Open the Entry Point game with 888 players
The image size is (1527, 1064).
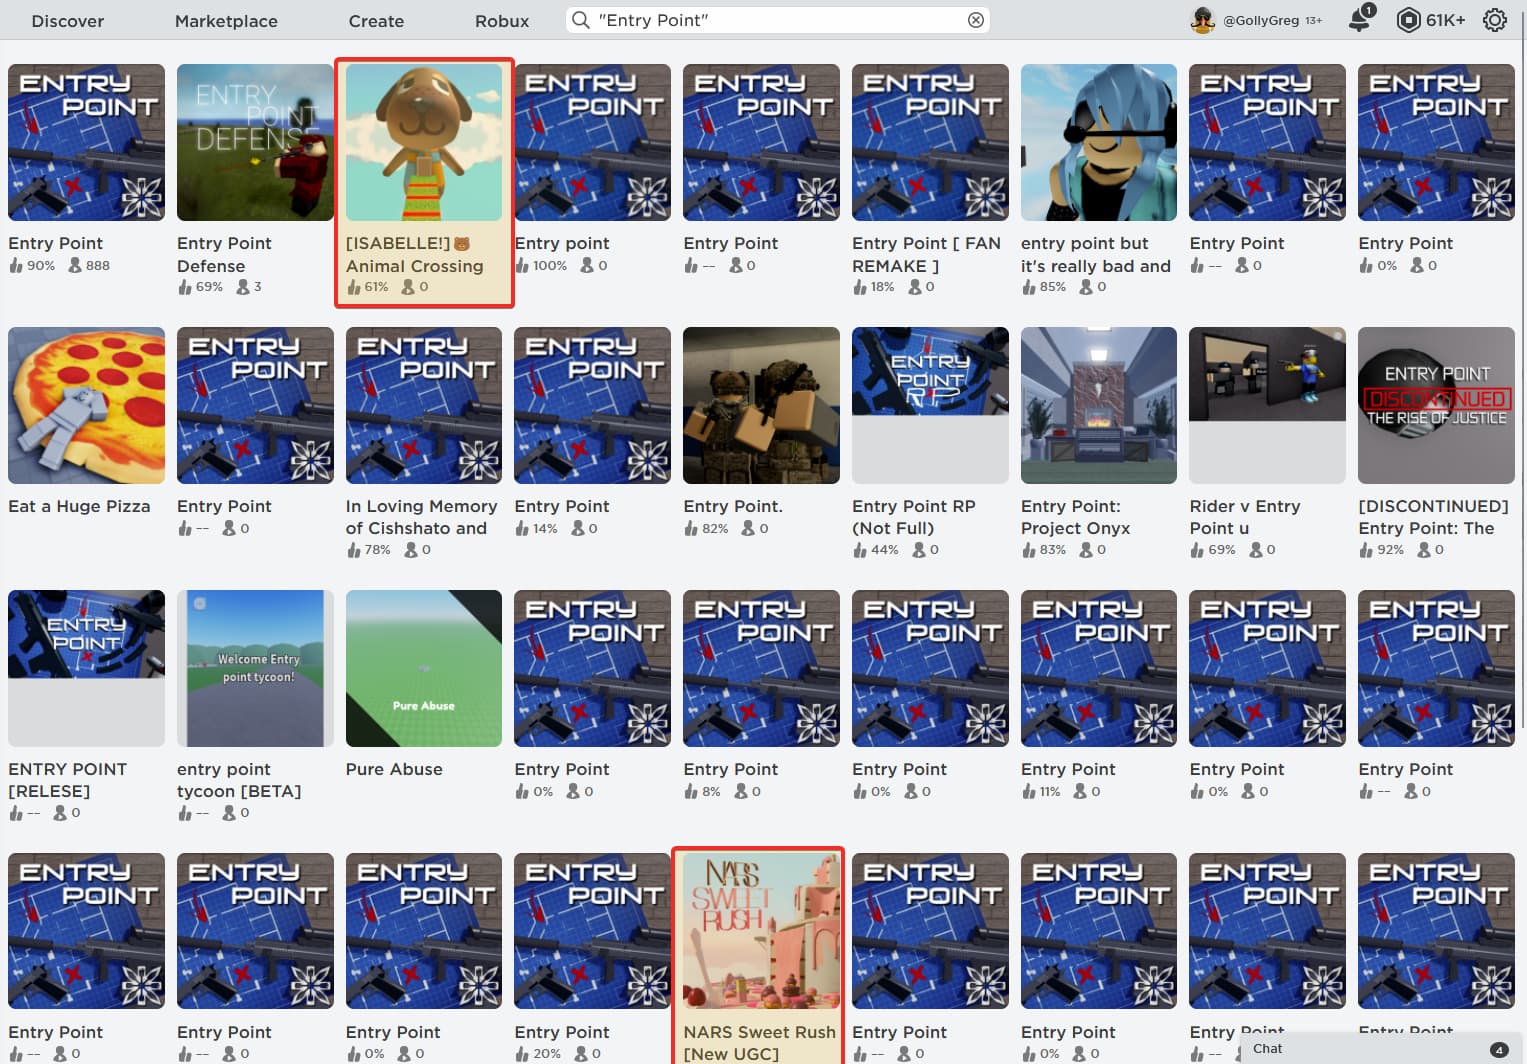86,142
